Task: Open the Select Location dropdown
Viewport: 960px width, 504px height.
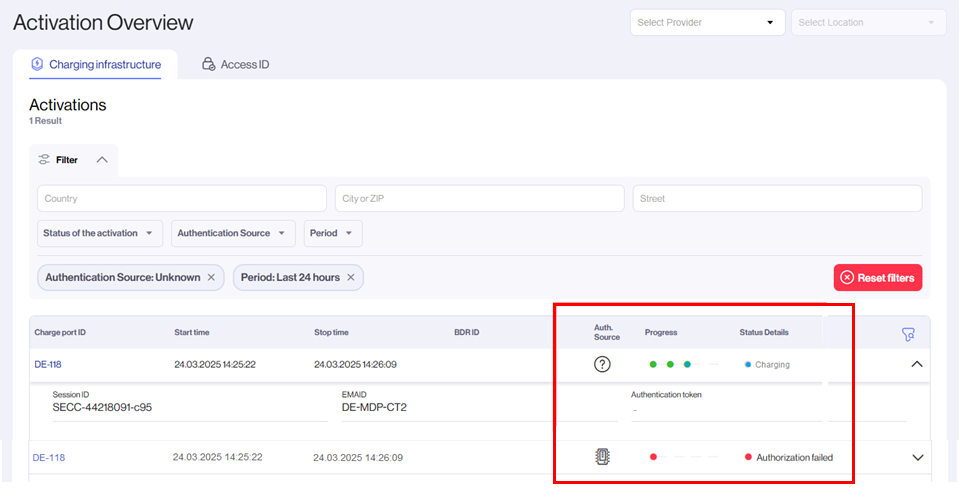Action: pyautogui.click(x=868, y=23)
